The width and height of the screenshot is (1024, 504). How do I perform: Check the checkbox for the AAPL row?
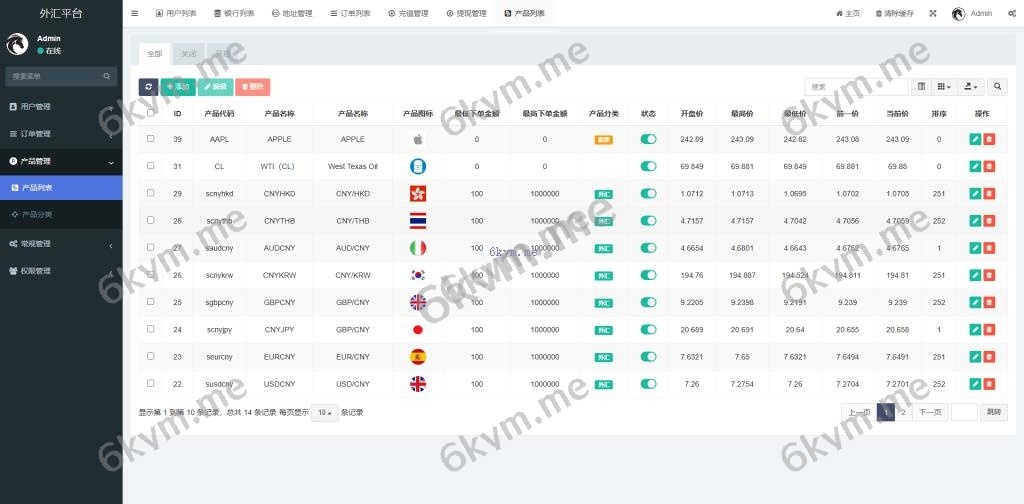pyautogui.click(x=151, y=139)
